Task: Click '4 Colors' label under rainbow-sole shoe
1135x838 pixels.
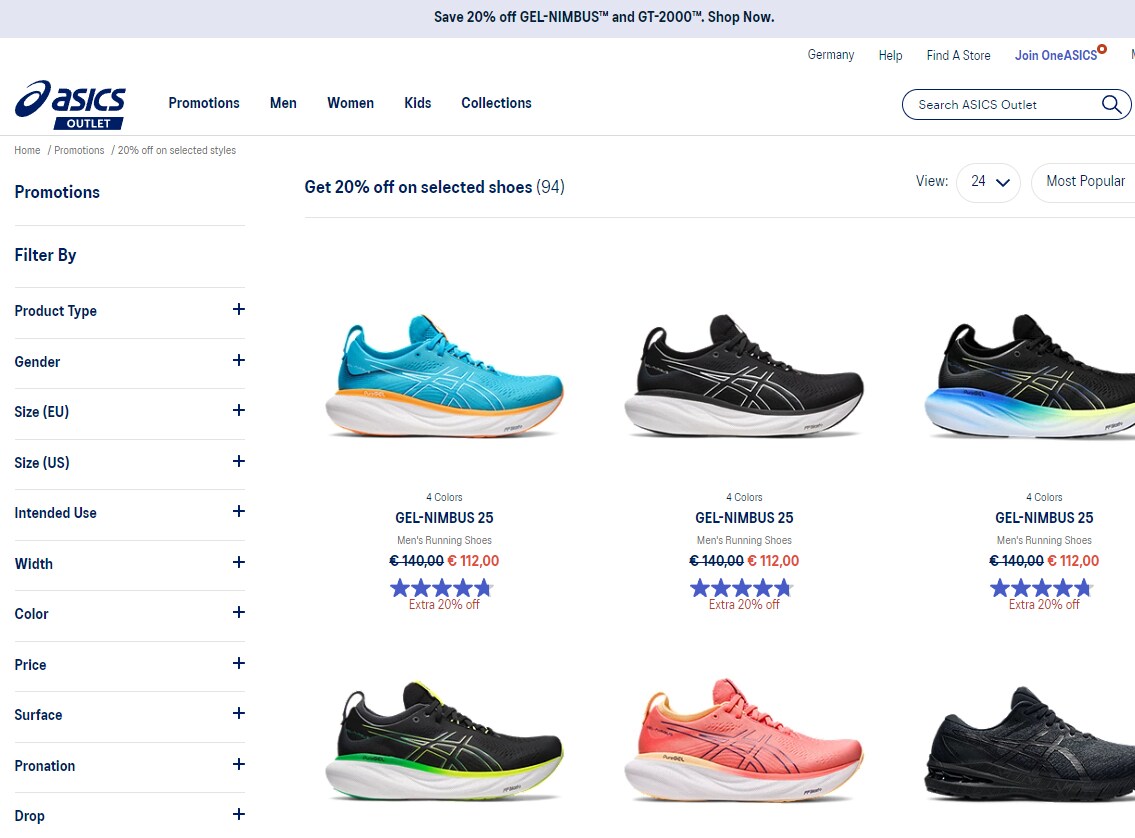Action: click(1044, 497)
